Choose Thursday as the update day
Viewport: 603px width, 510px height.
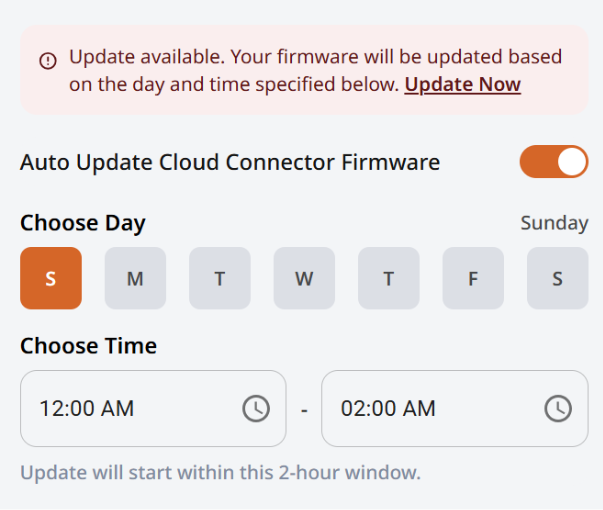point(388,278)
